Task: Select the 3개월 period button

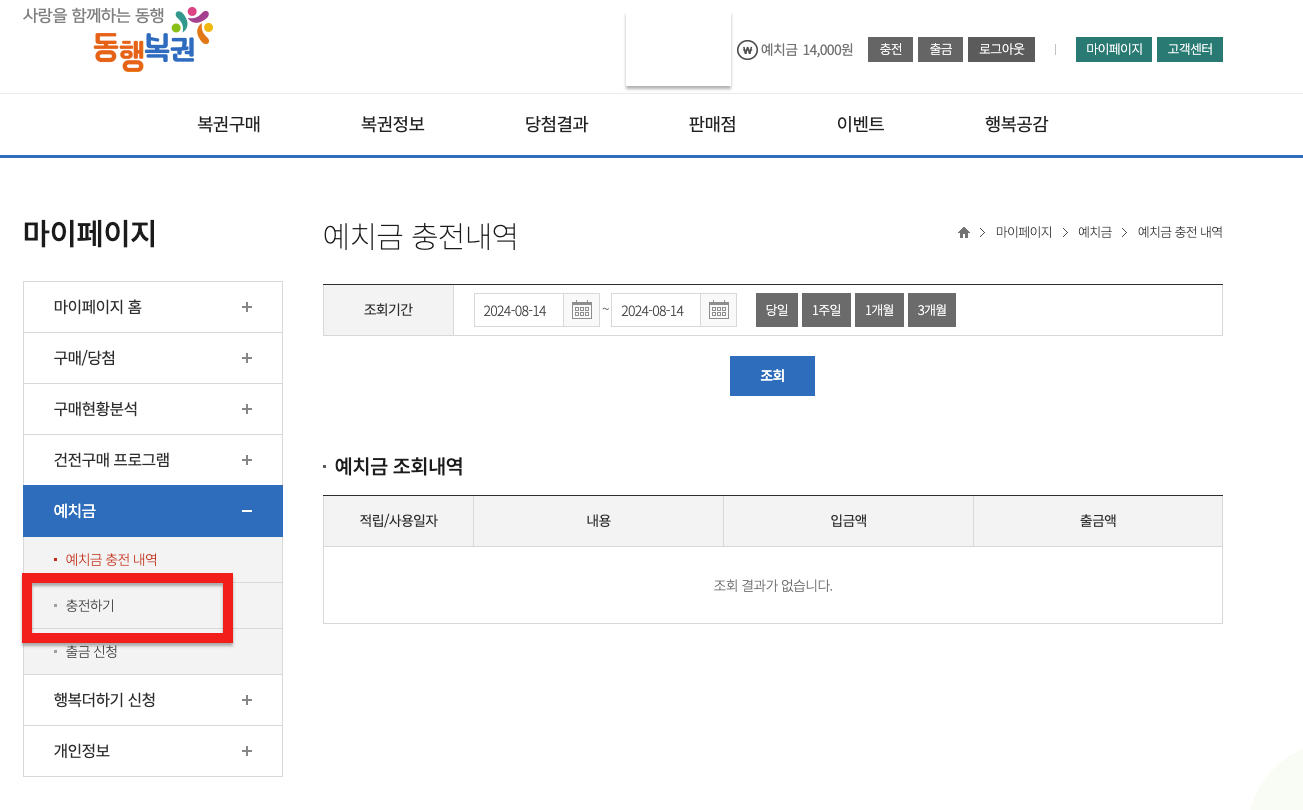Action: pyautogui.click(x=932, y=310)
